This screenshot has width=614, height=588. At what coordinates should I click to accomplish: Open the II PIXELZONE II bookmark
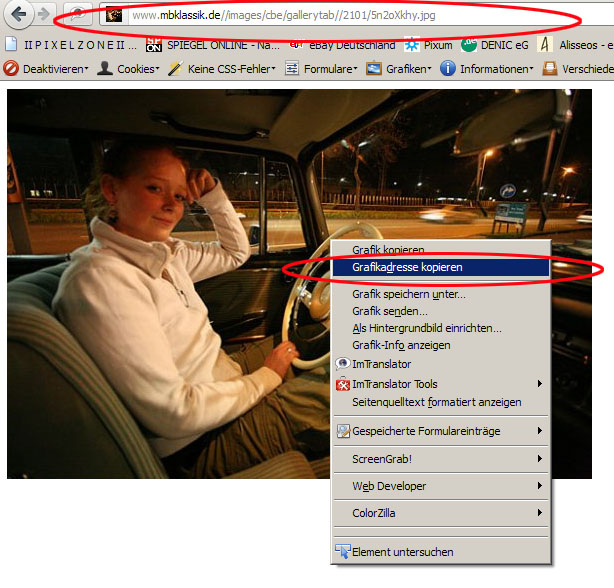tap(72, 45)
